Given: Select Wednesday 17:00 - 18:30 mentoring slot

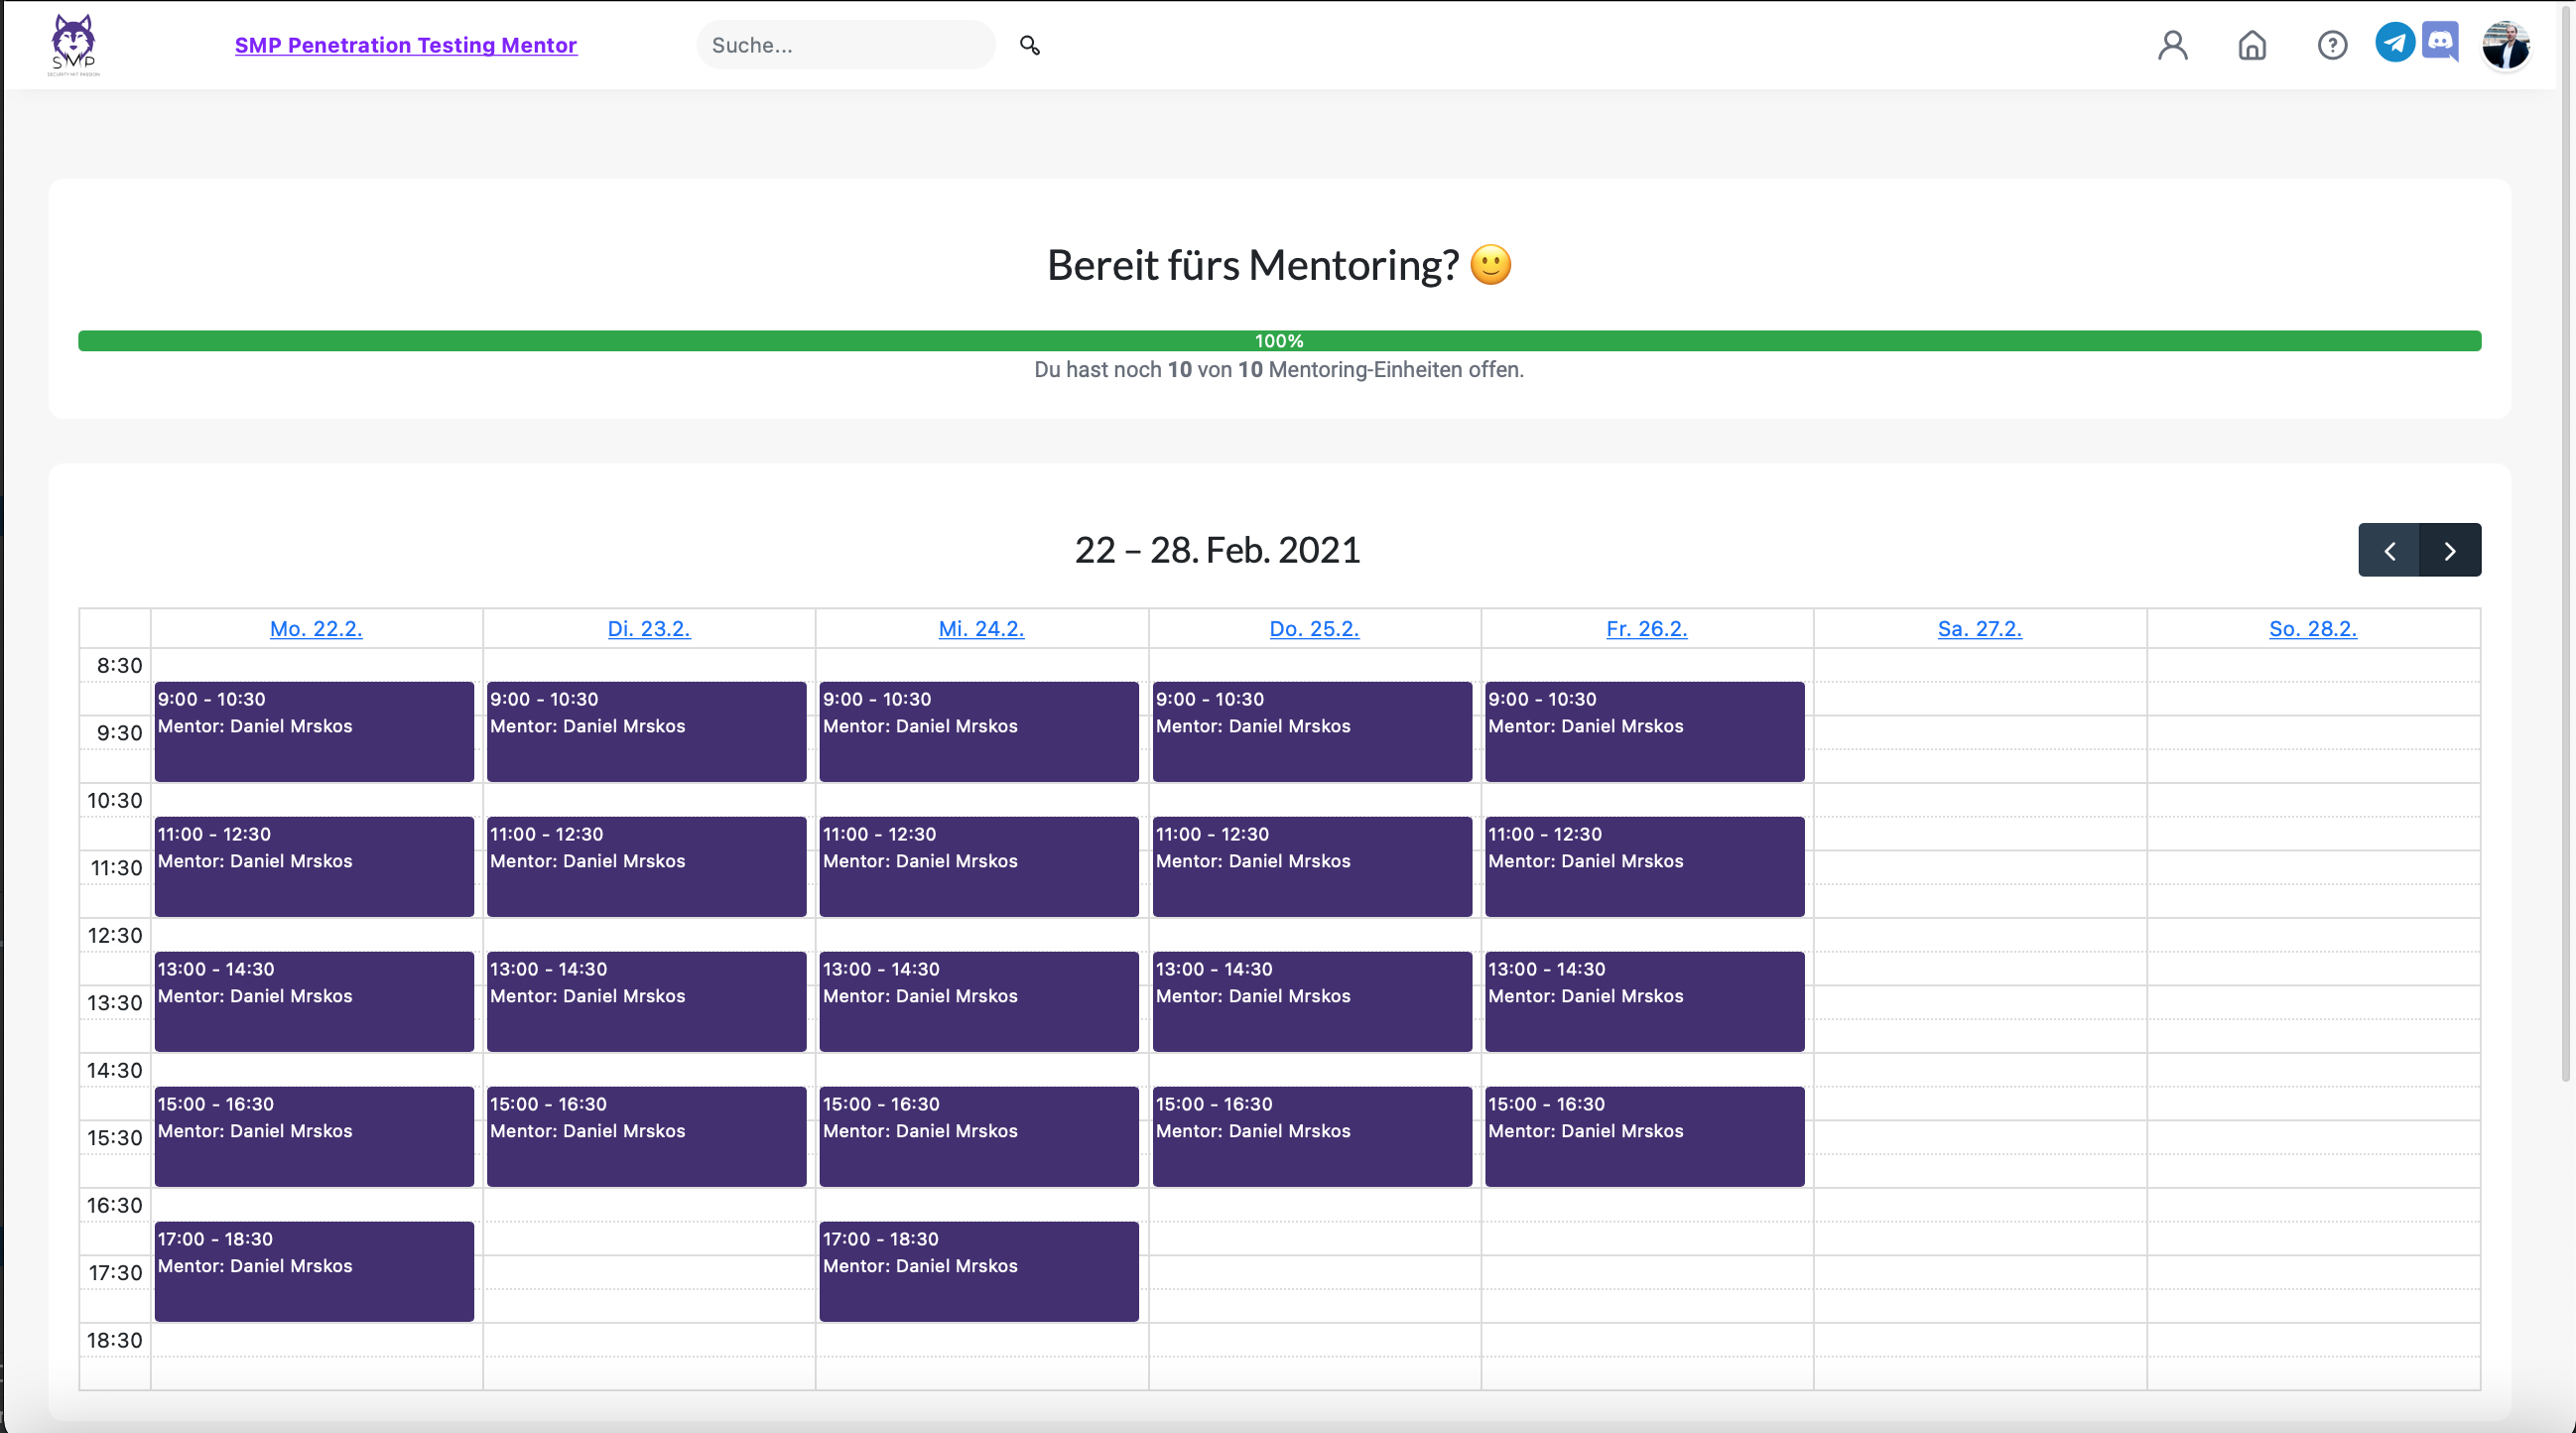Looking at the screenshot, I should click(978, 1271).
